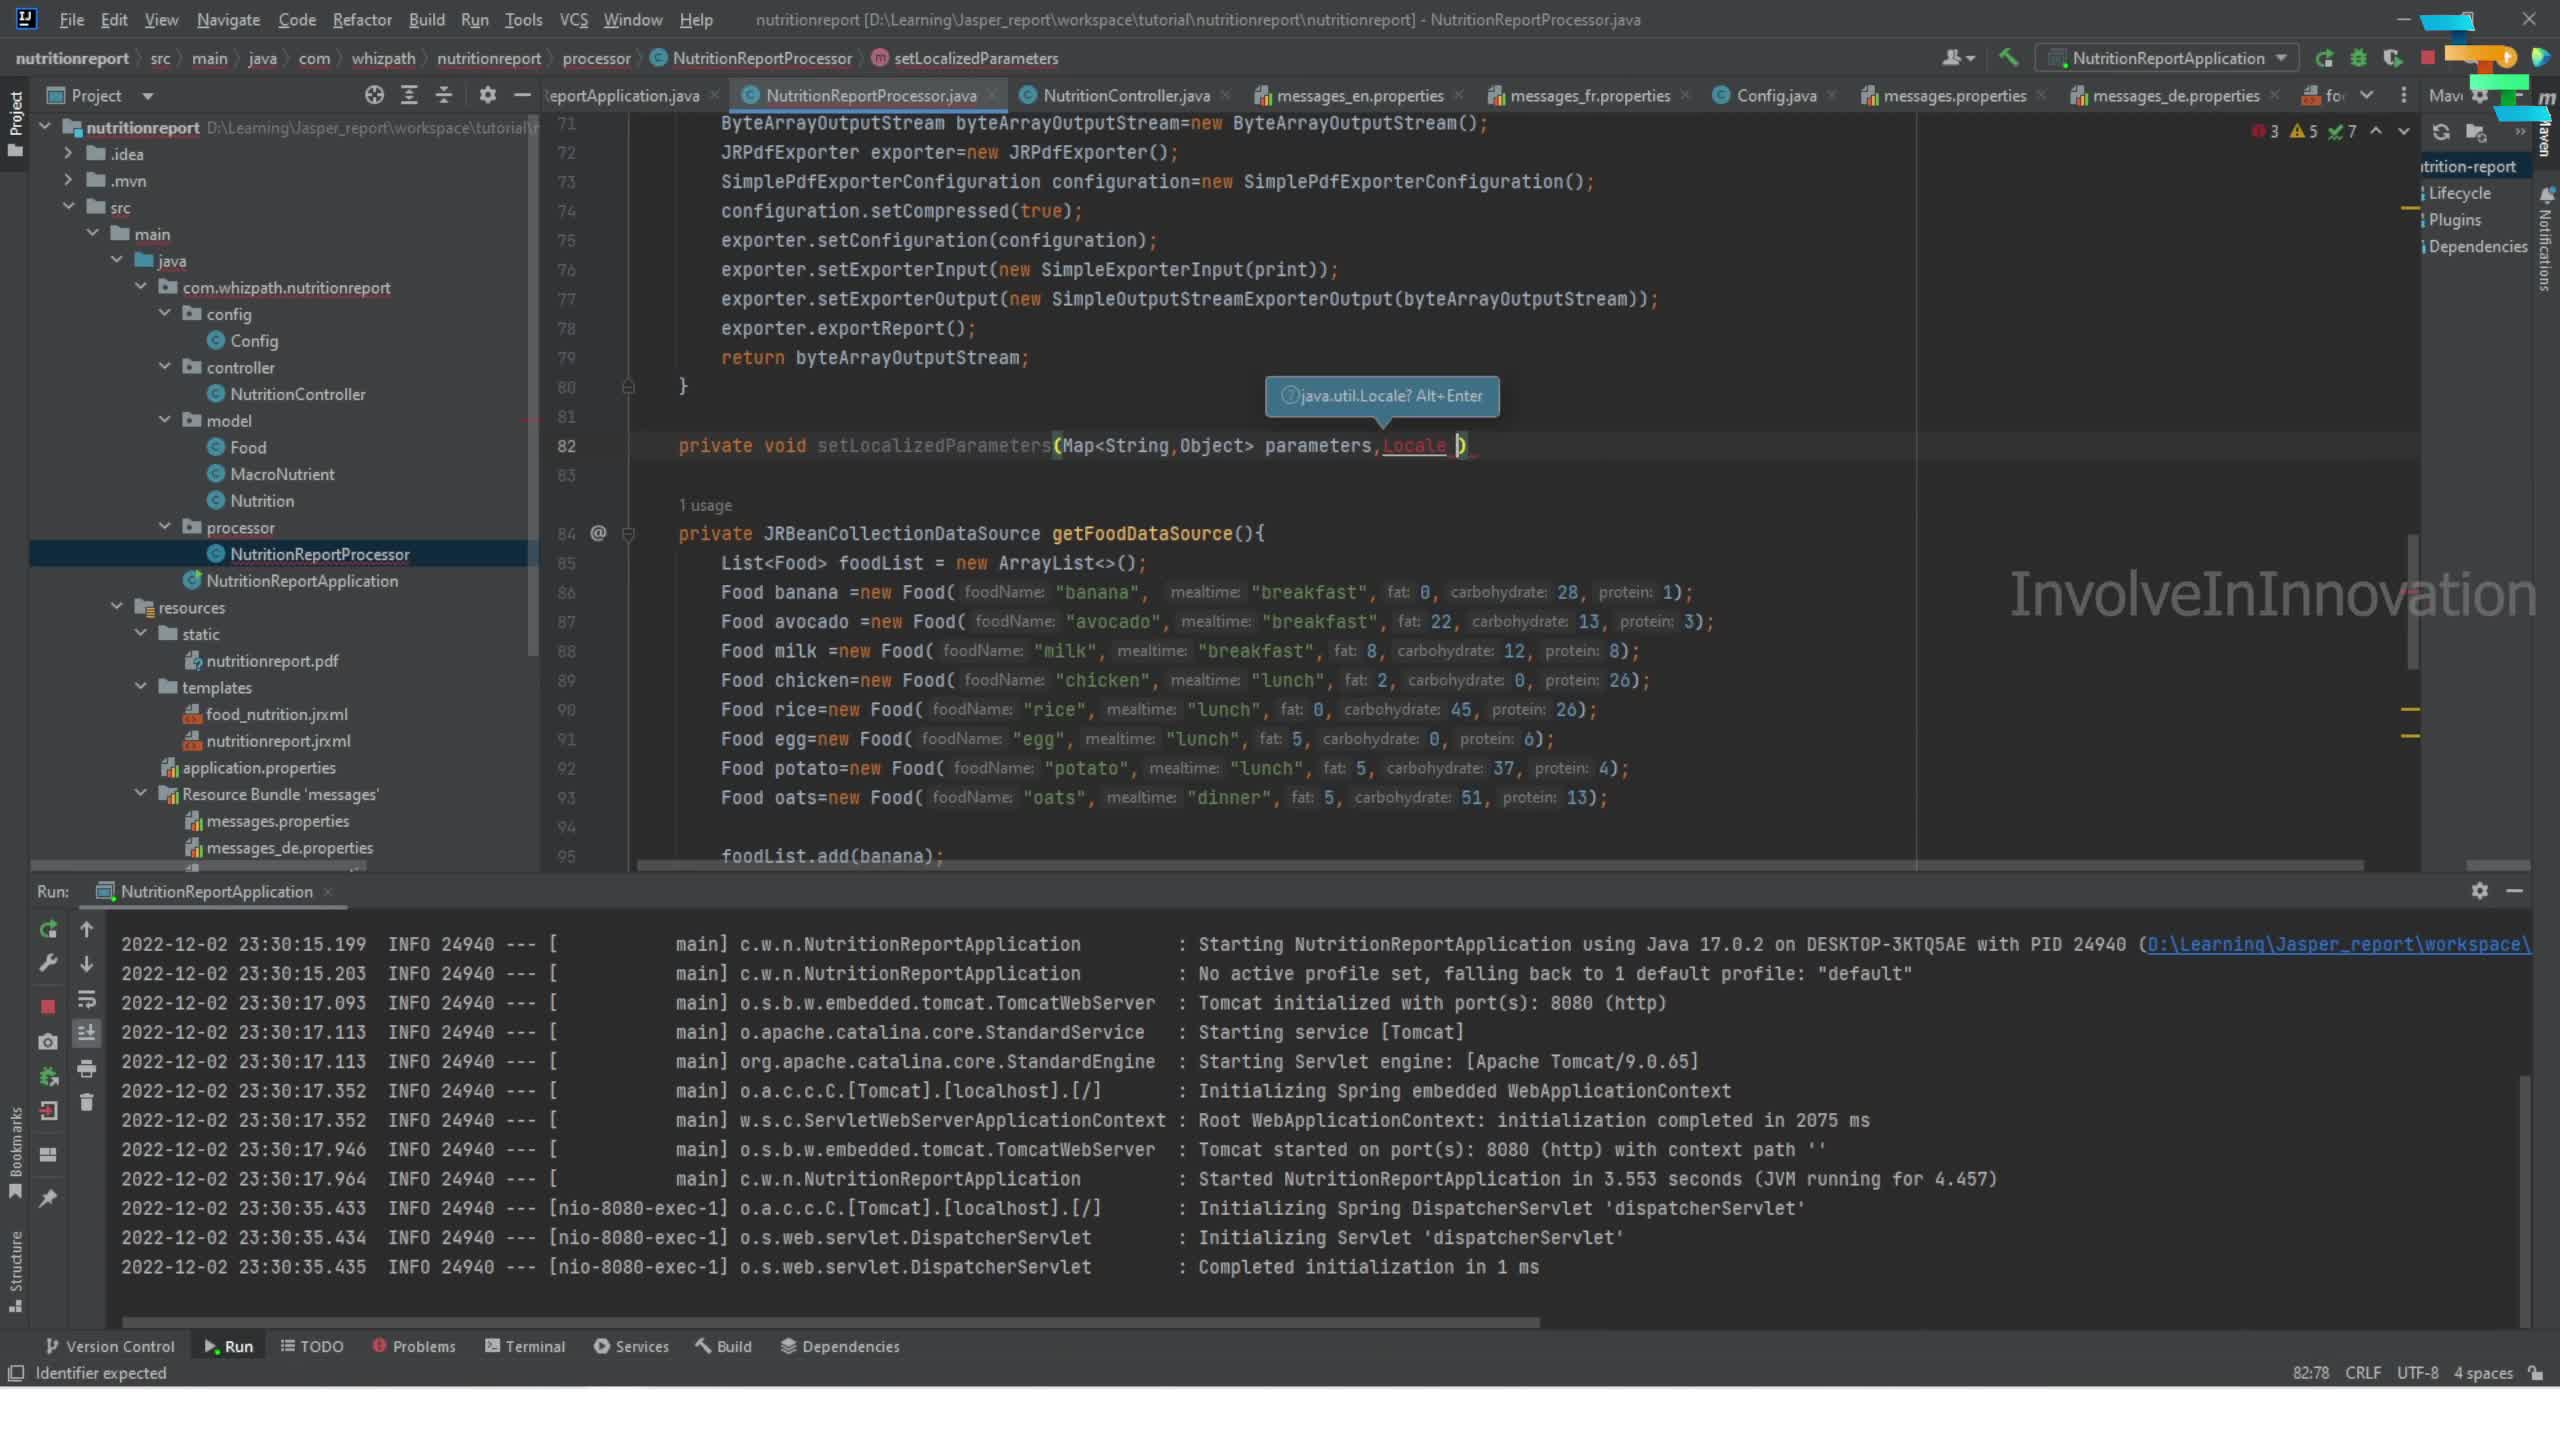This screenshot has width=2560, height=1440.
Task: Print console output icon
Action: (87, 1069)
